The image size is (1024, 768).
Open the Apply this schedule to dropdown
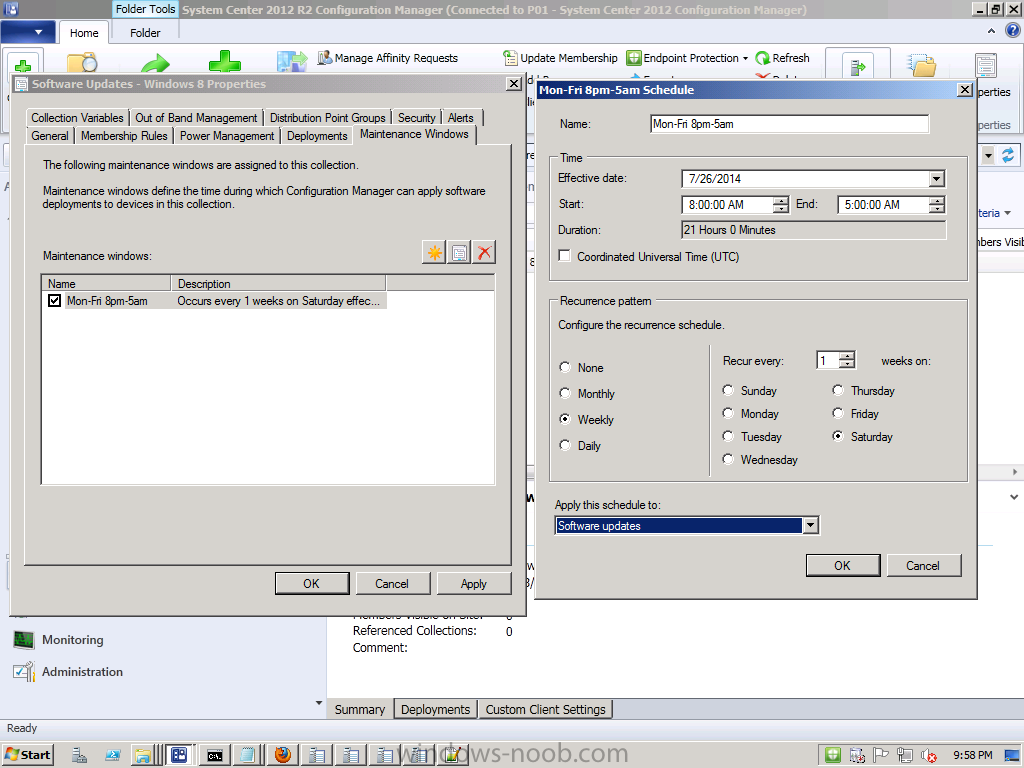click(810, 525)
